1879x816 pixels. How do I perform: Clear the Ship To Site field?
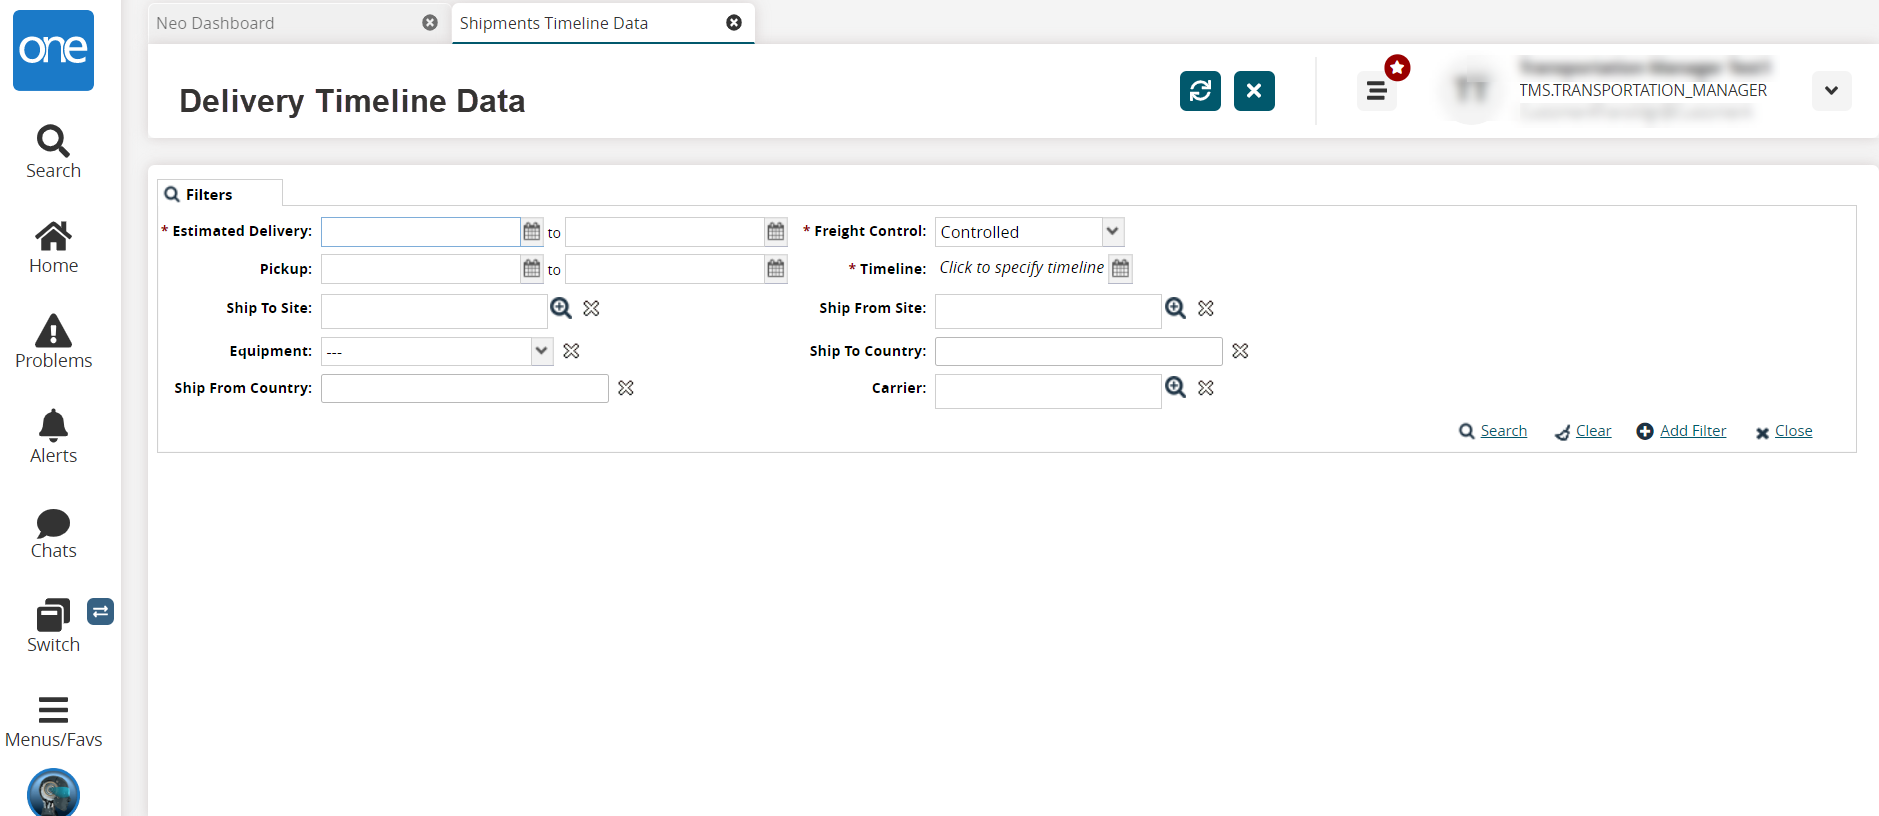click(592, 308)
